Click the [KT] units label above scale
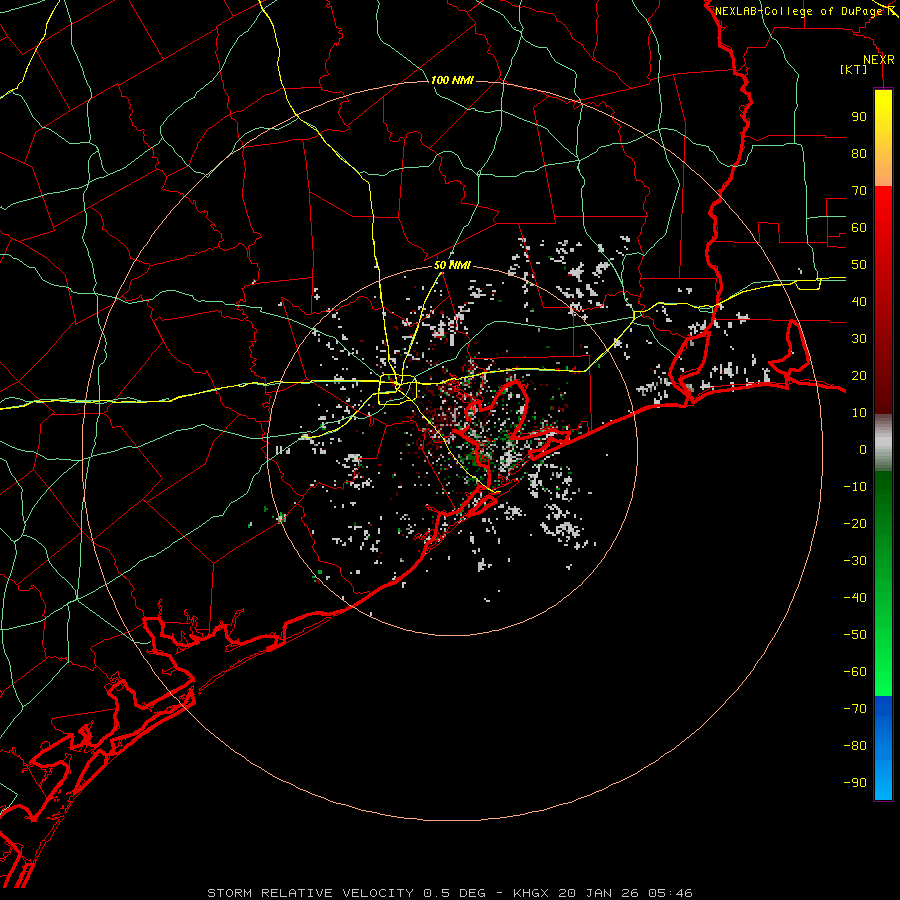 pyautogui.click(x=854, y=69)
